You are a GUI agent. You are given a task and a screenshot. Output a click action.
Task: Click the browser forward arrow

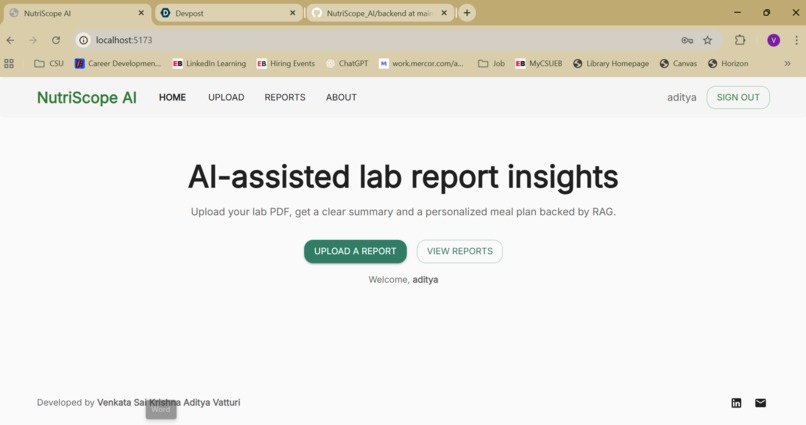coord(33,40)
